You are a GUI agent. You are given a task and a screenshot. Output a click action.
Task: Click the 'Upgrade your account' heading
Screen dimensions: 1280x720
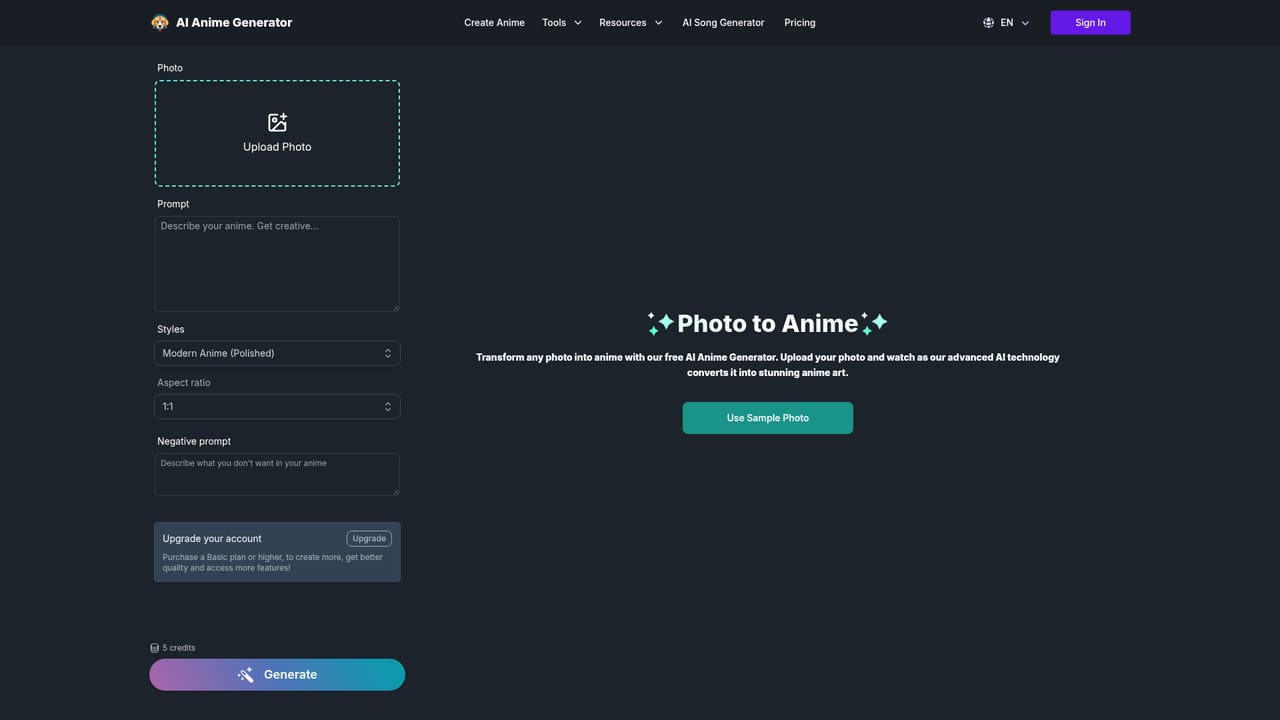[212, 538]
